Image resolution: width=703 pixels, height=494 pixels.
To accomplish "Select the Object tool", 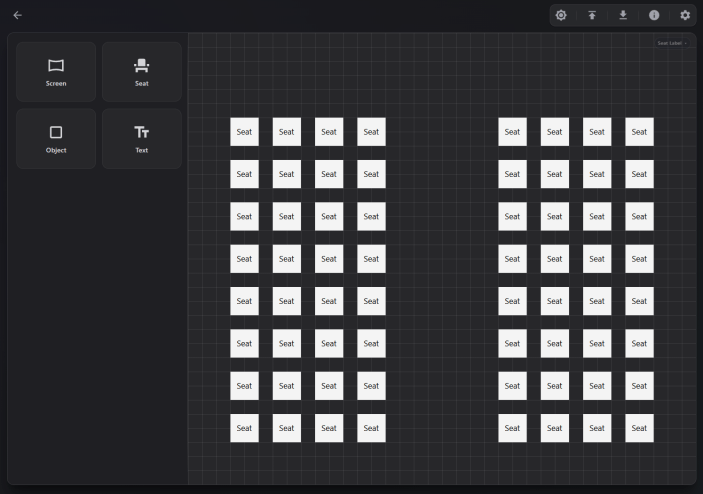I will [56, 138].
